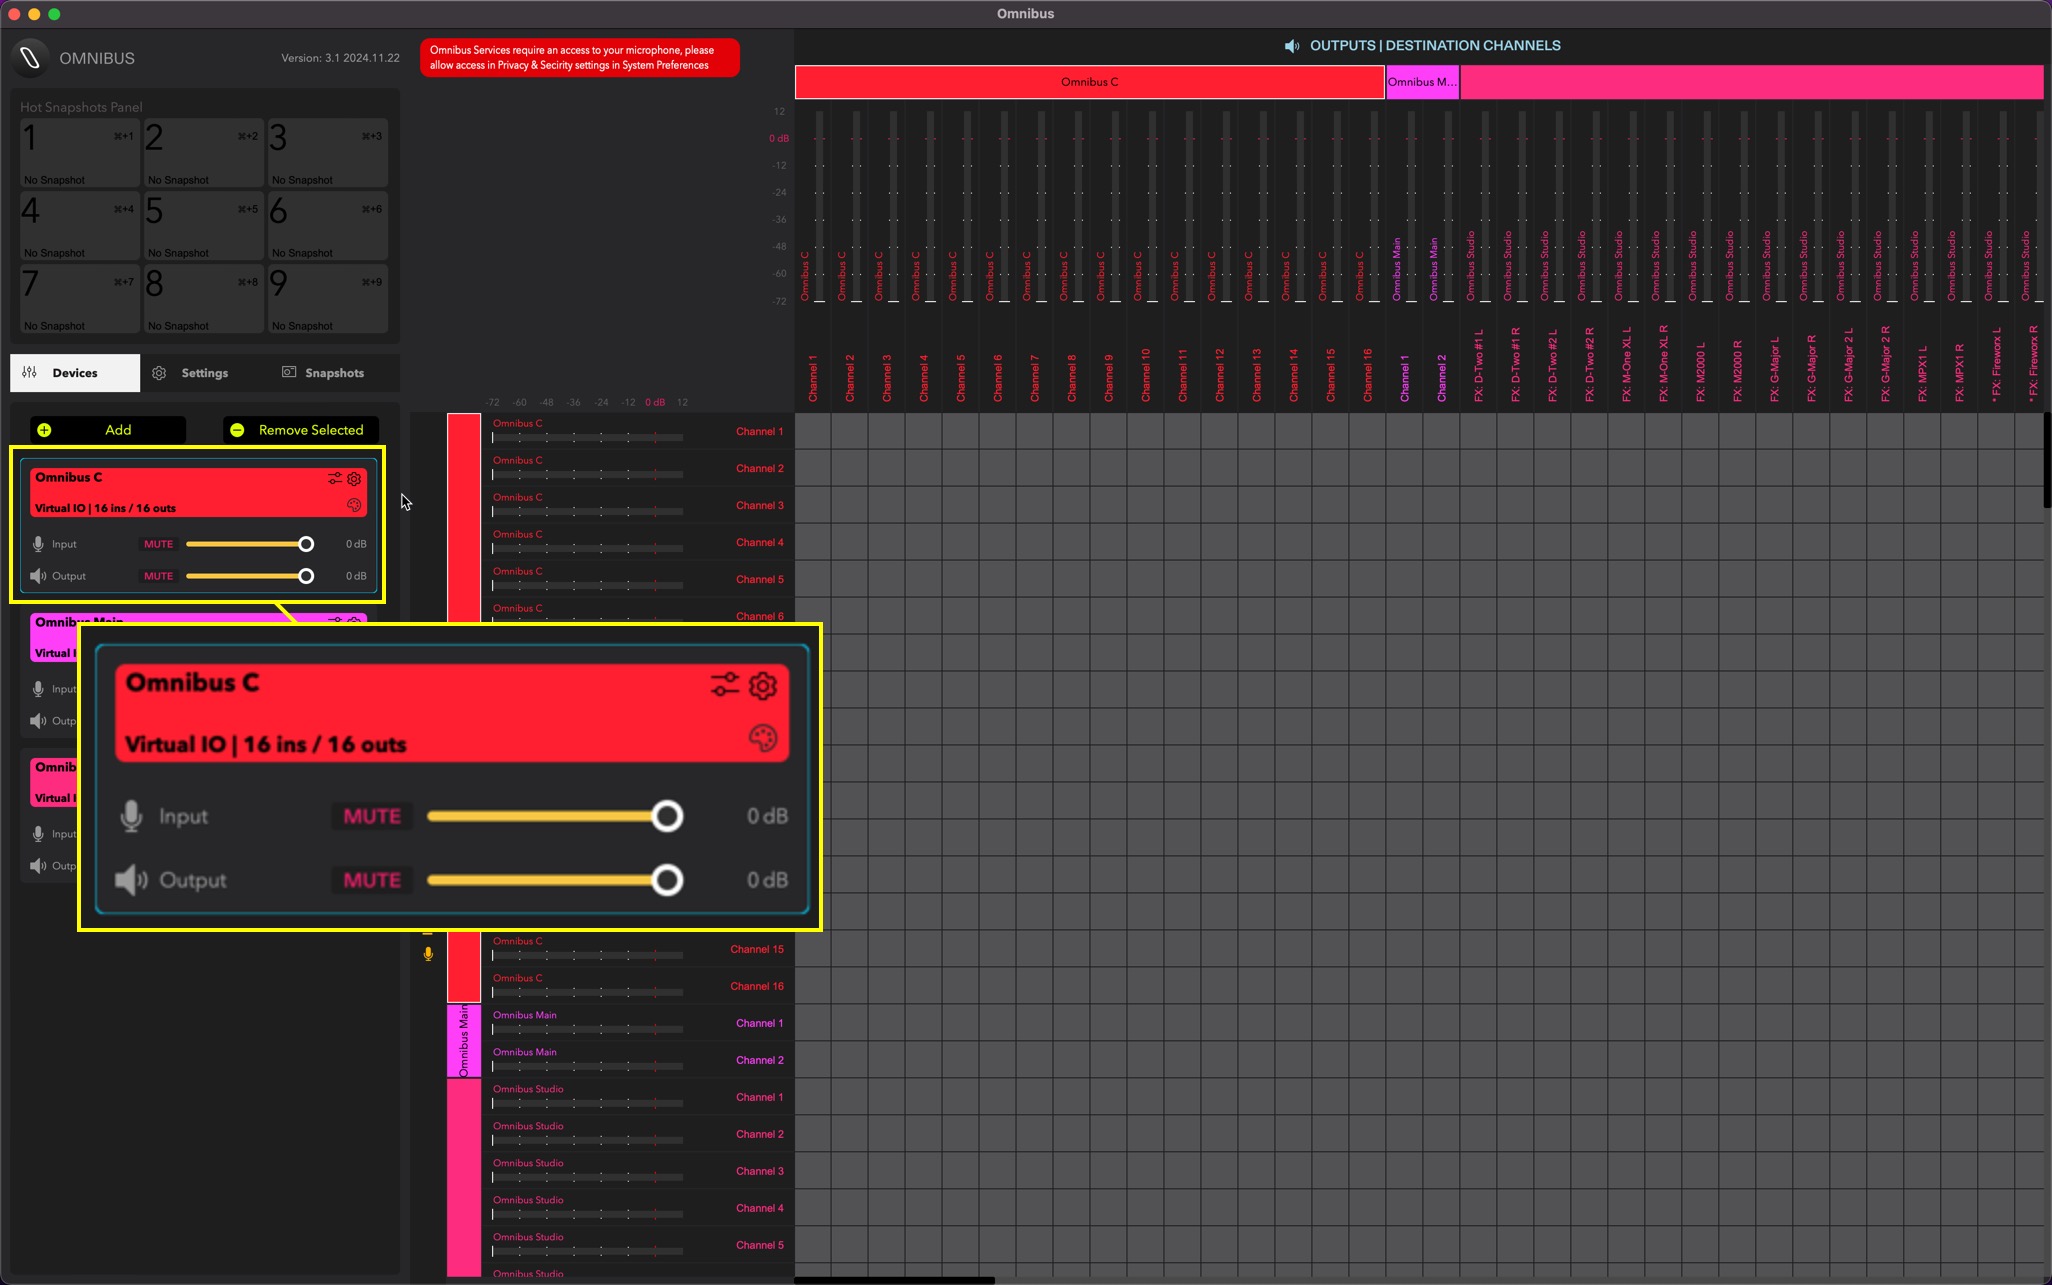Click Omnibus Main input microphone icon
2052x1285 pixels.
(38, 689)
